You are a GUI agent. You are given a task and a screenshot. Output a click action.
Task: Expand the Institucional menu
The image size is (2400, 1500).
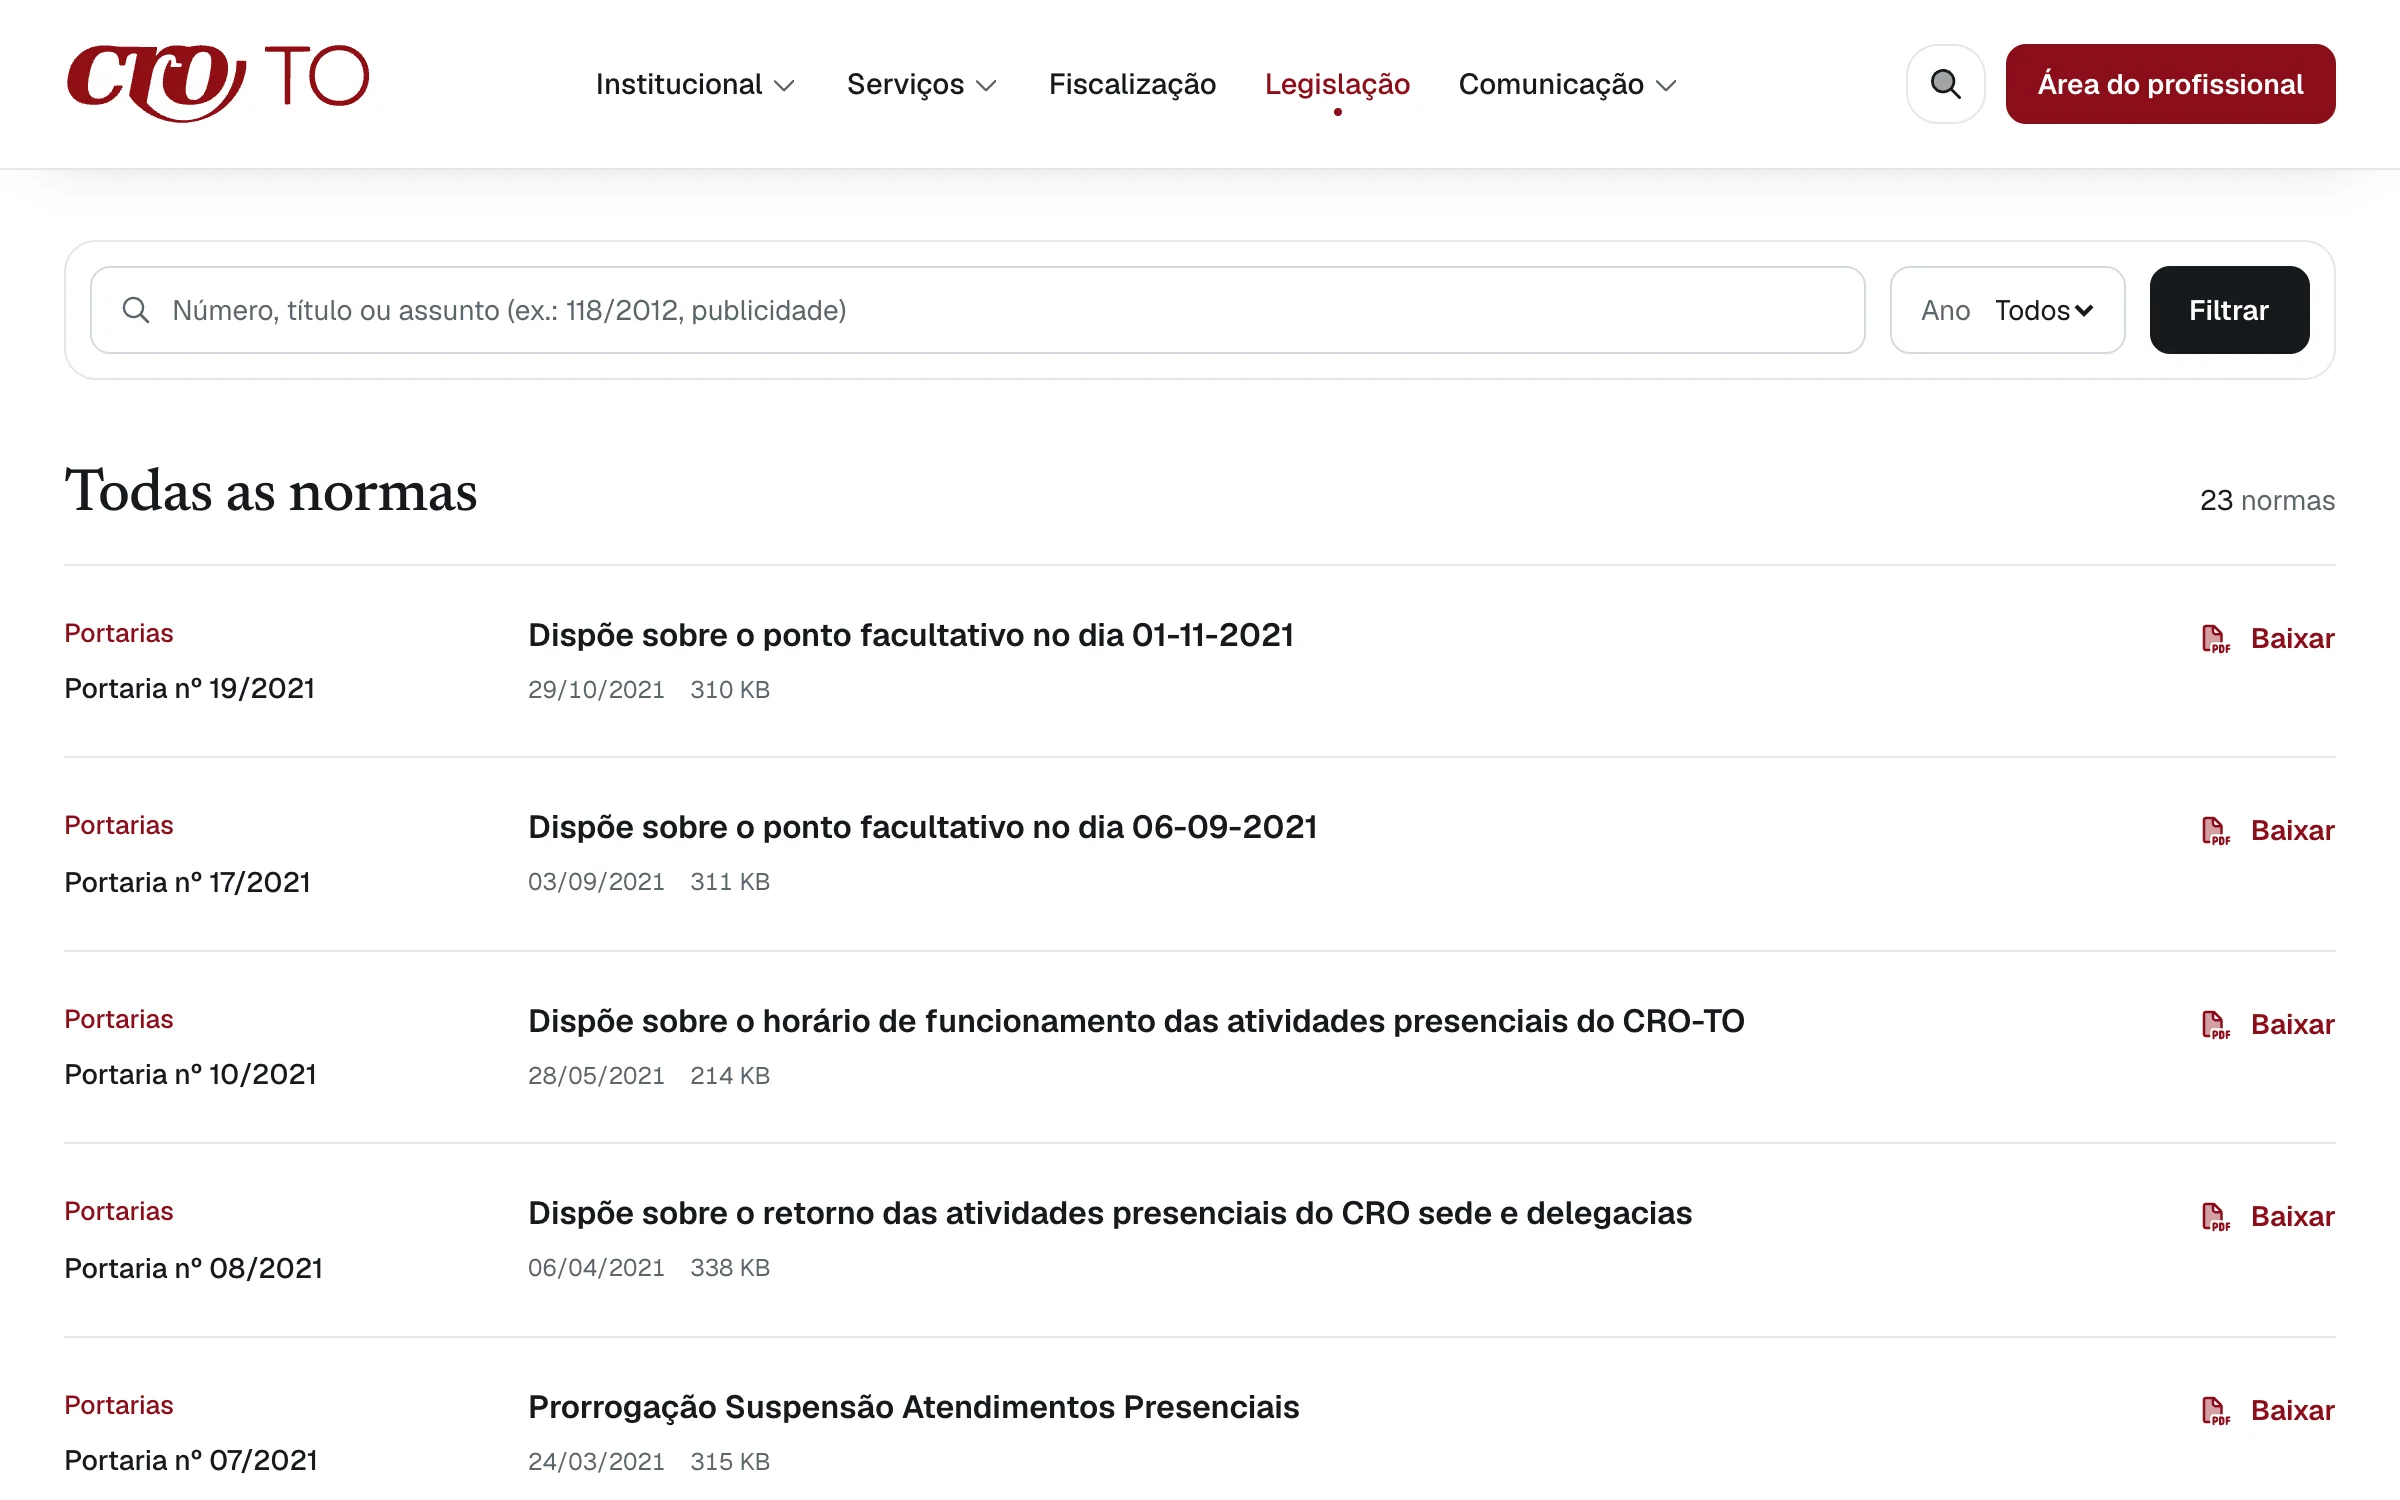point(696,84)
